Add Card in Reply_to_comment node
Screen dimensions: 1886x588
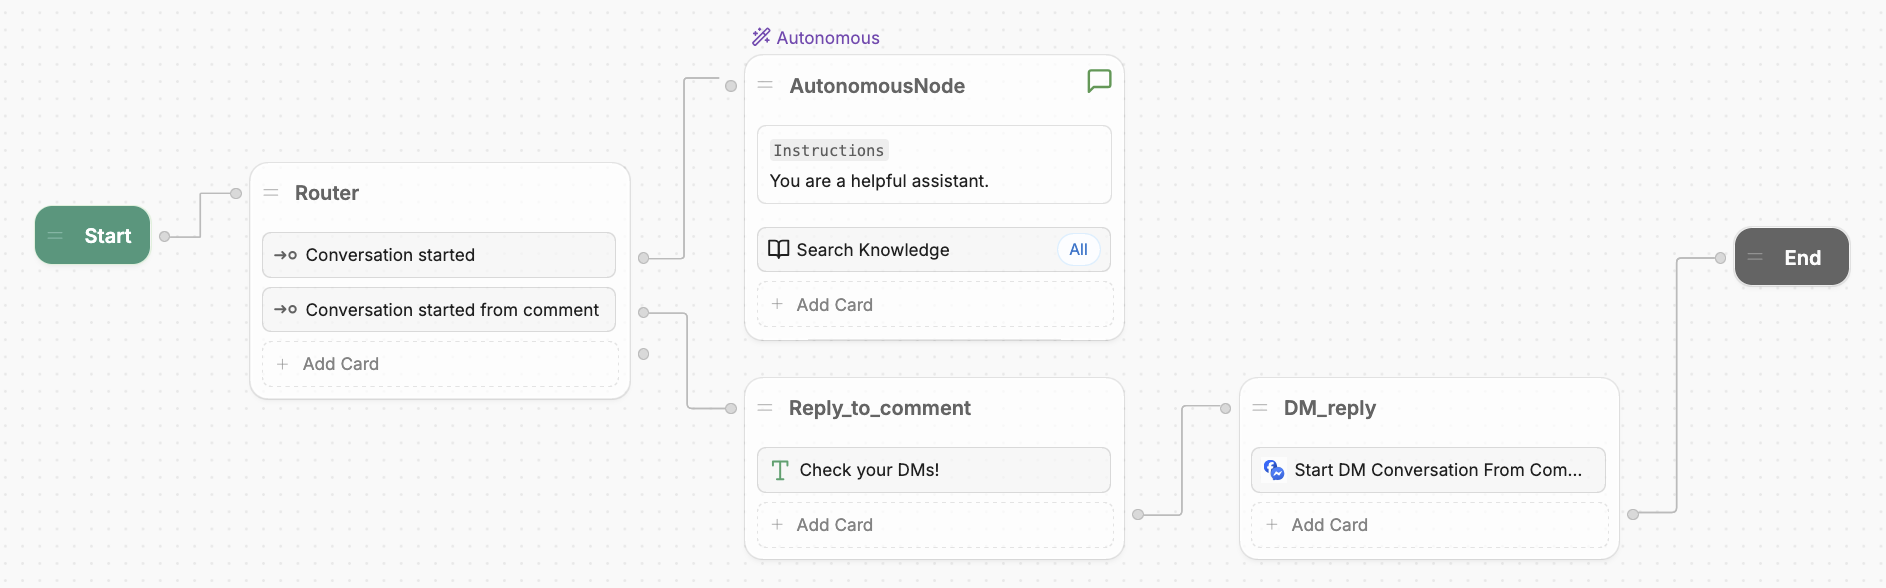[935, 524]
